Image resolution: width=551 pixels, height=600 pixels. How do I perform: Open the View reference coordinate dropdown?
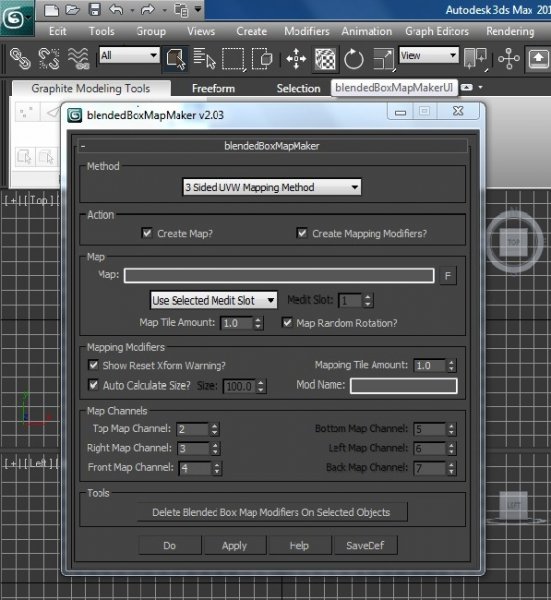[x=429, y=55]
